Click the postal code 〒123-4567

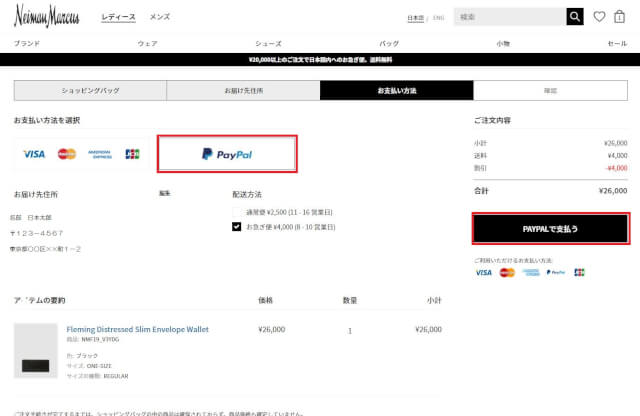(37, 233)
